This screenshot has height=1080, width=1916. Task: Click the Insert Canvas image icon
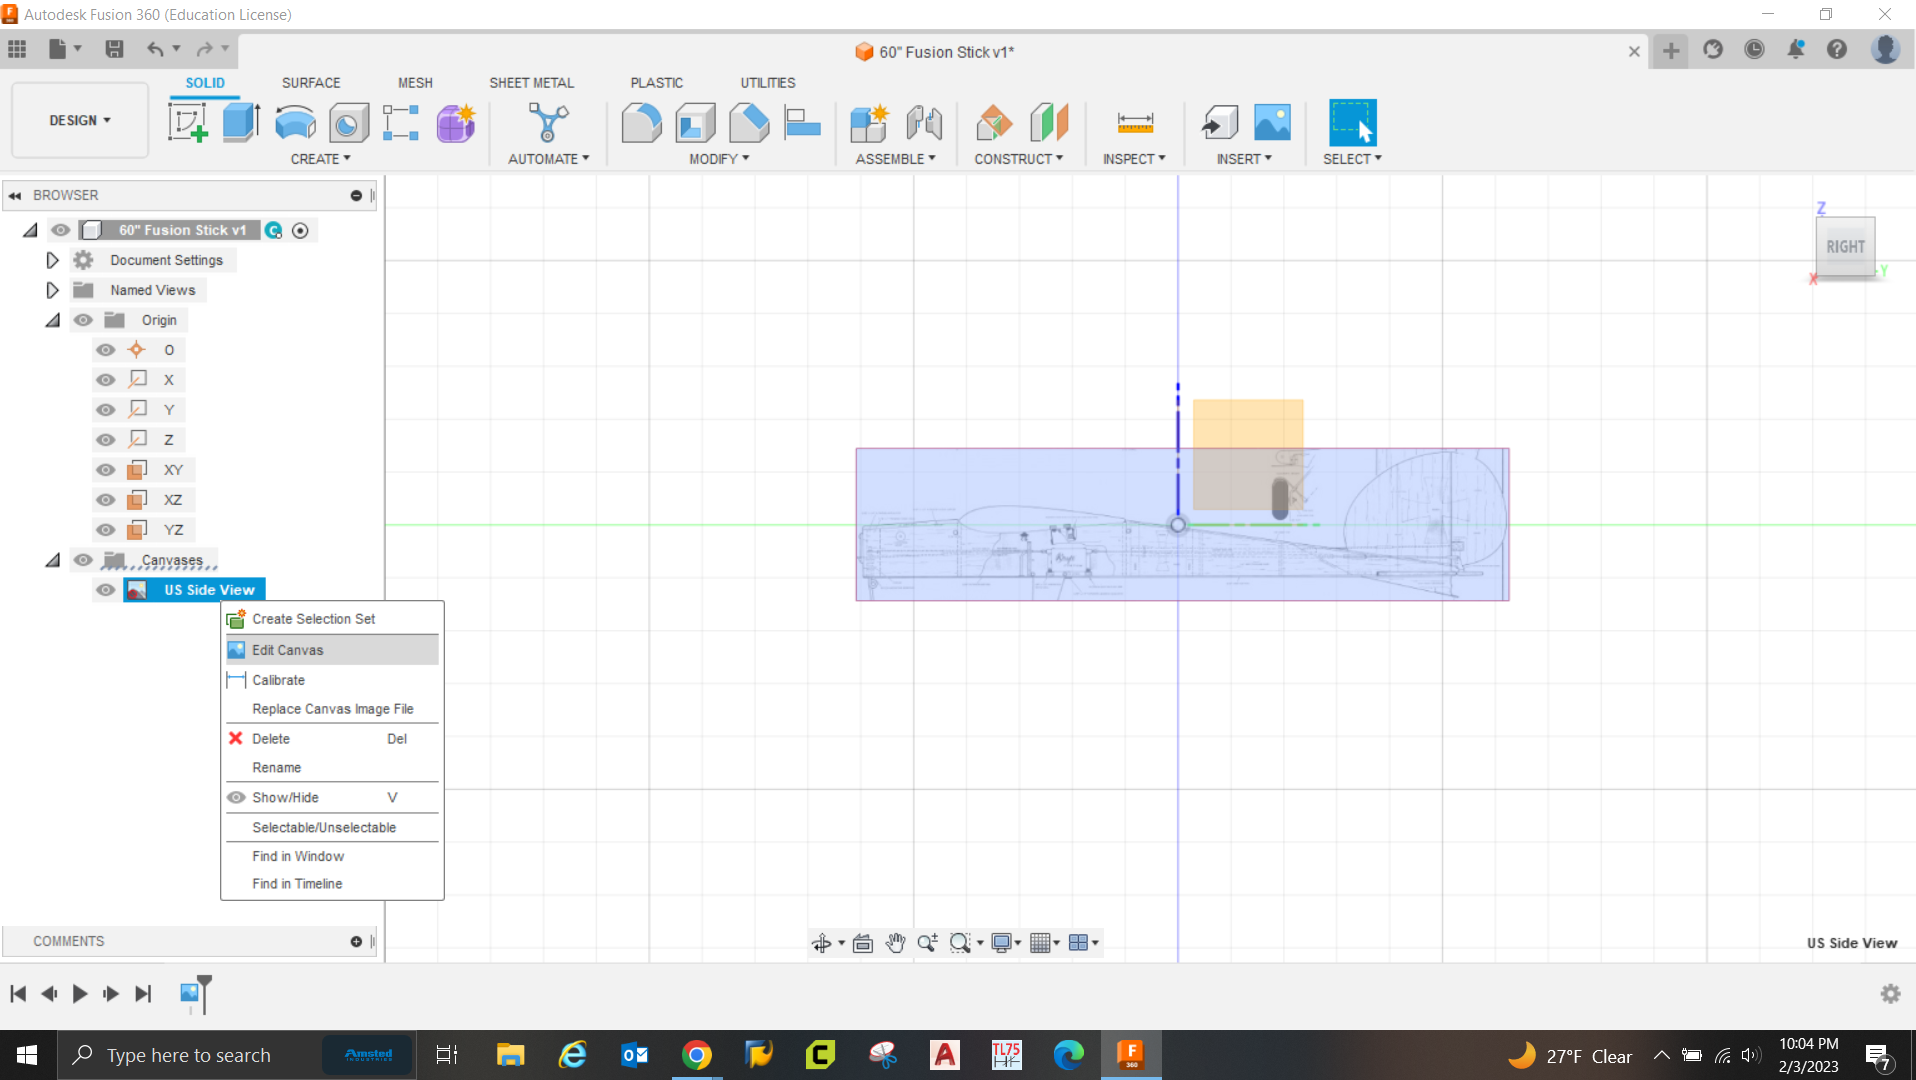point(1272,123)
